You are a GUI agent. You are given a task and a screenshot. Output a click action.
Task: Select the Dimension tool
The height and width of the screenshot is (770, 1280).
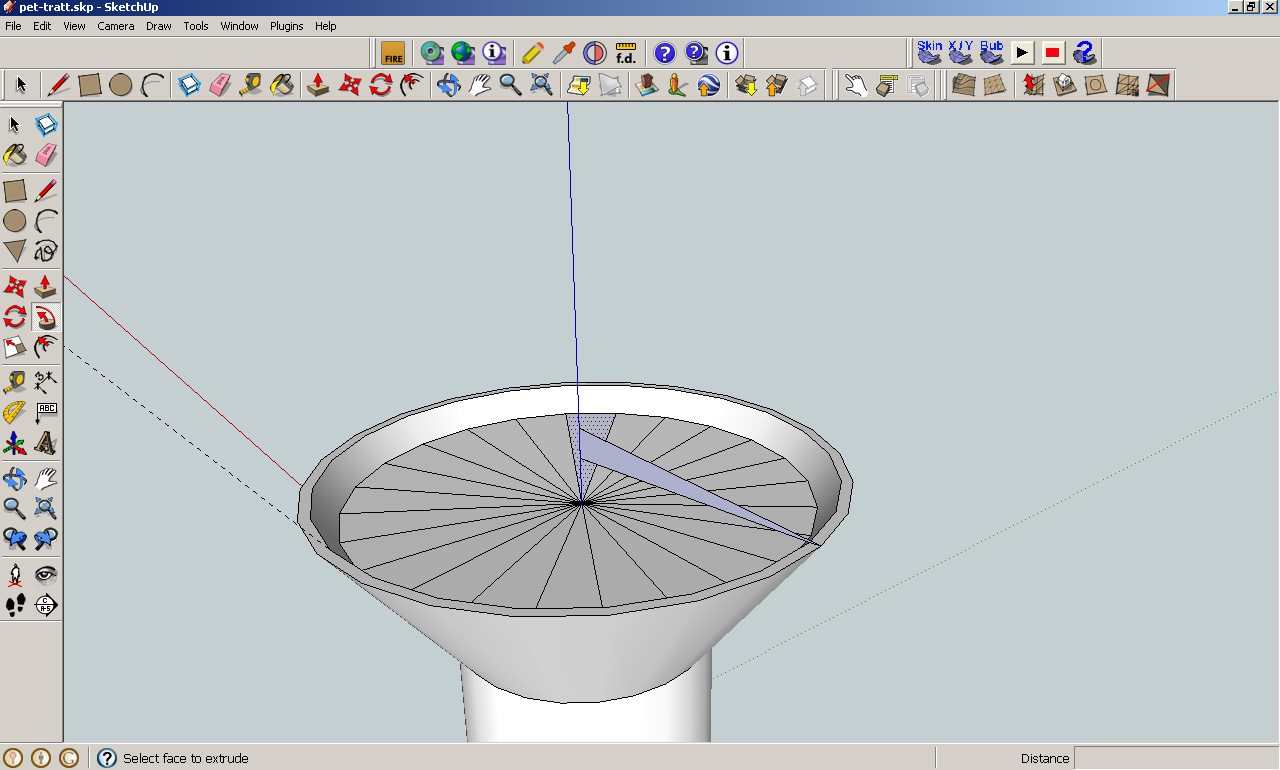pos(46,380)
